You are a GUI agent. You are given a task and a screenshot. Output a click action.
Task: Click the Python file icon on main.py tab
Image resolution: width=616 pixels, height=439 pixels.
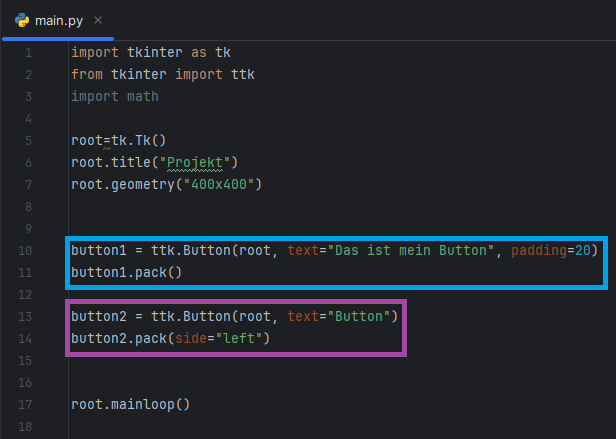point(22,20)
